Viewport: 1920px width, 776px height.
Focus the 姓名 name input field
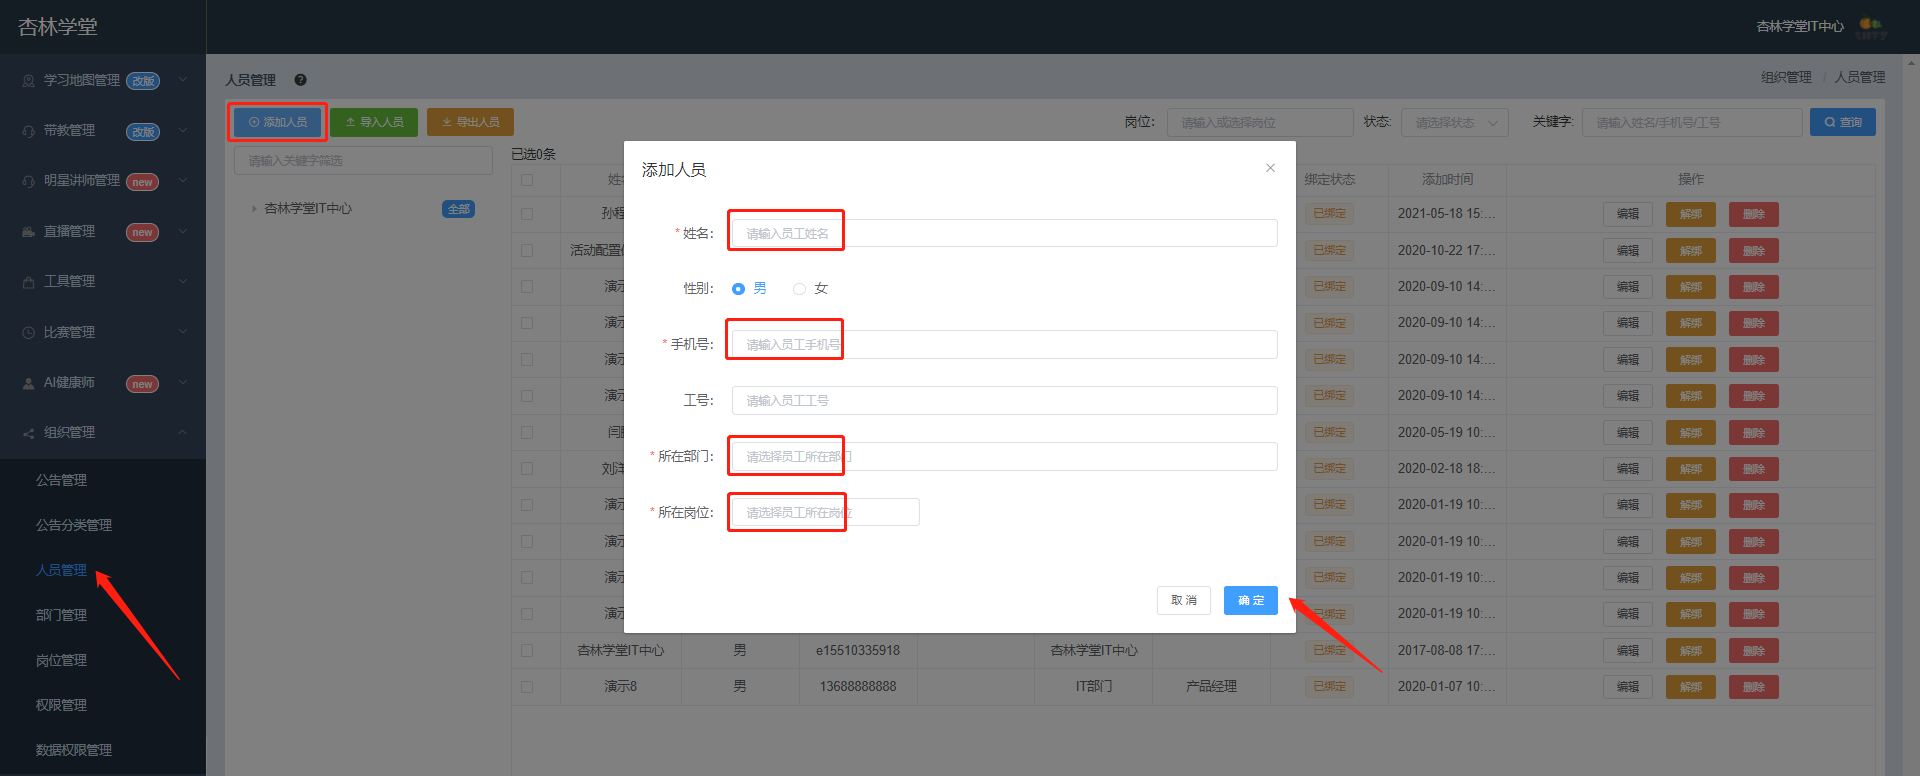[1004, 233]
